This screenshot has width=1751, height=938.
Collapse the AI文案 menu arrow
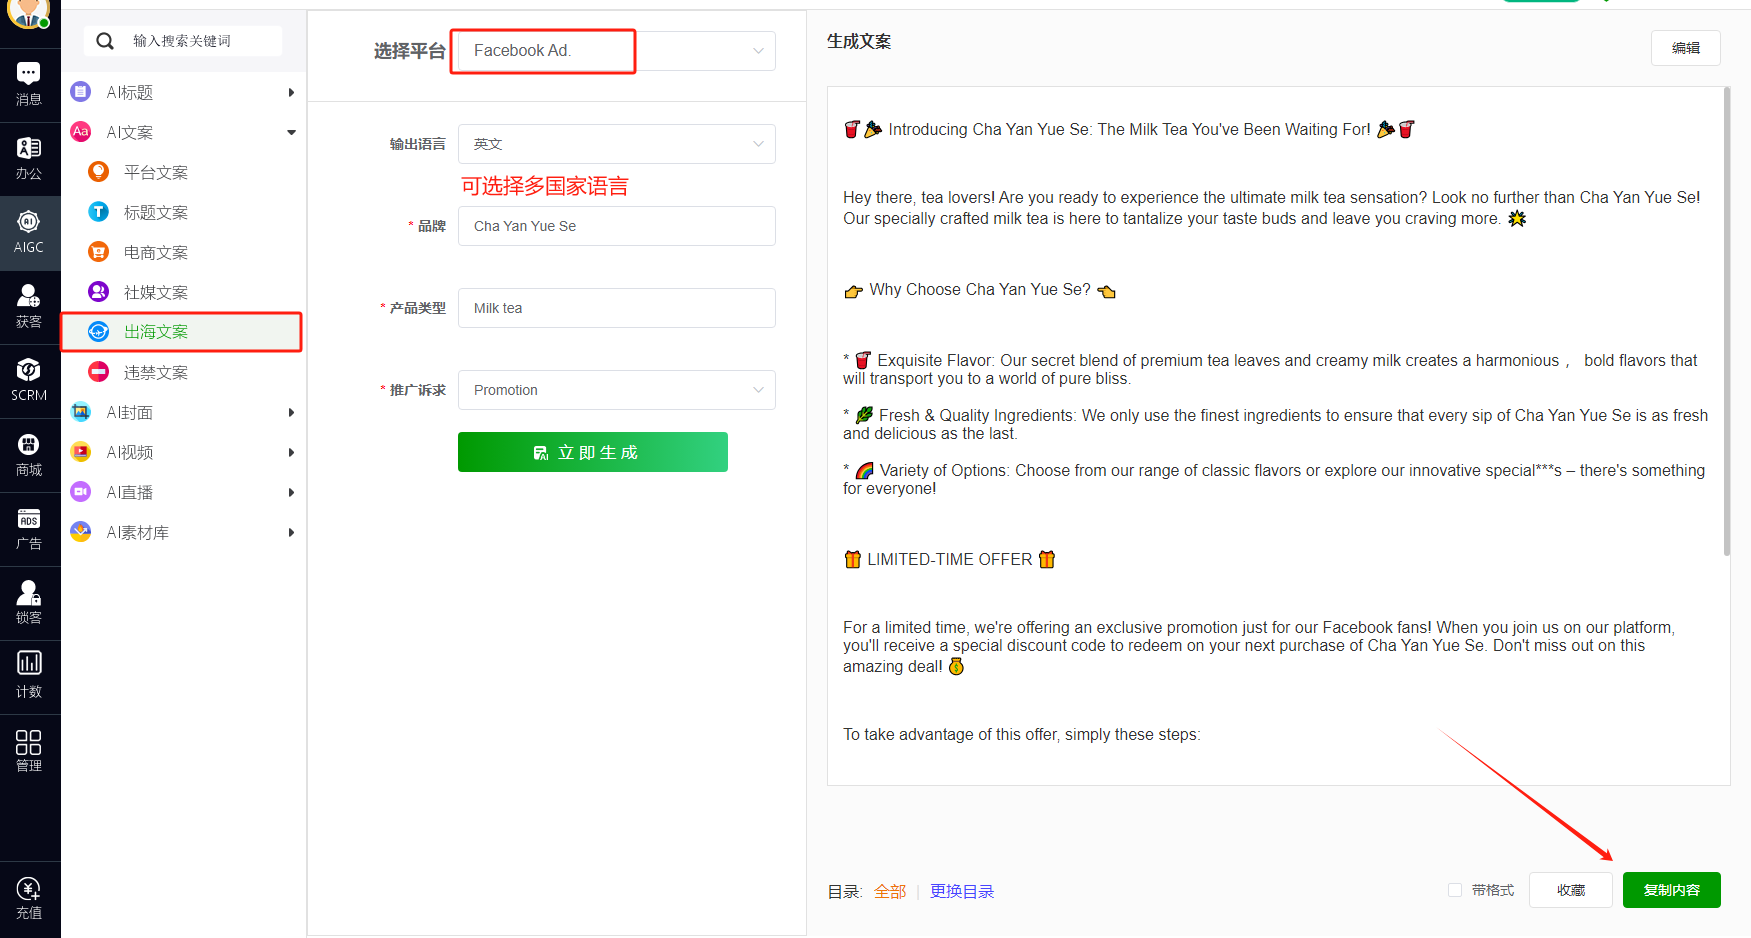291,132
